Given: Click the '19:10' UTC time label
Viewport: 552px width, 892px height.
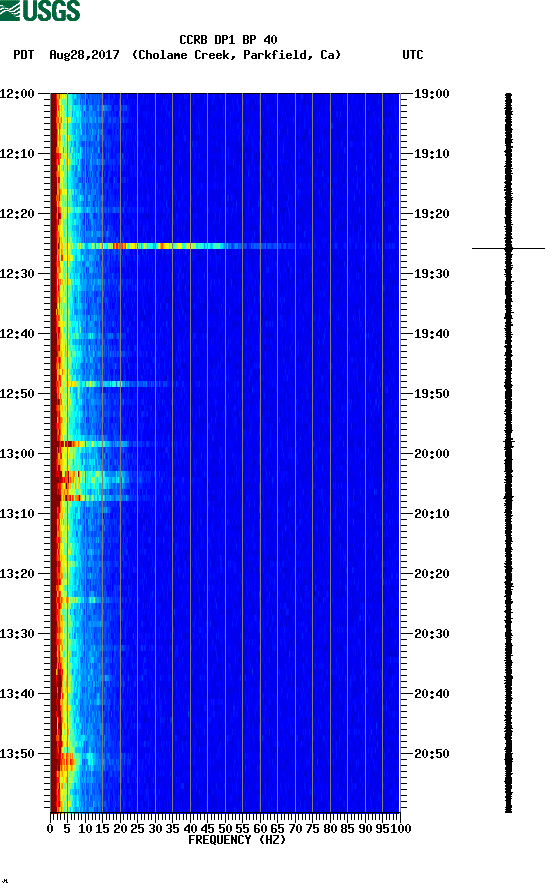Looking at the screenshot, I should (x=431, y=154).
